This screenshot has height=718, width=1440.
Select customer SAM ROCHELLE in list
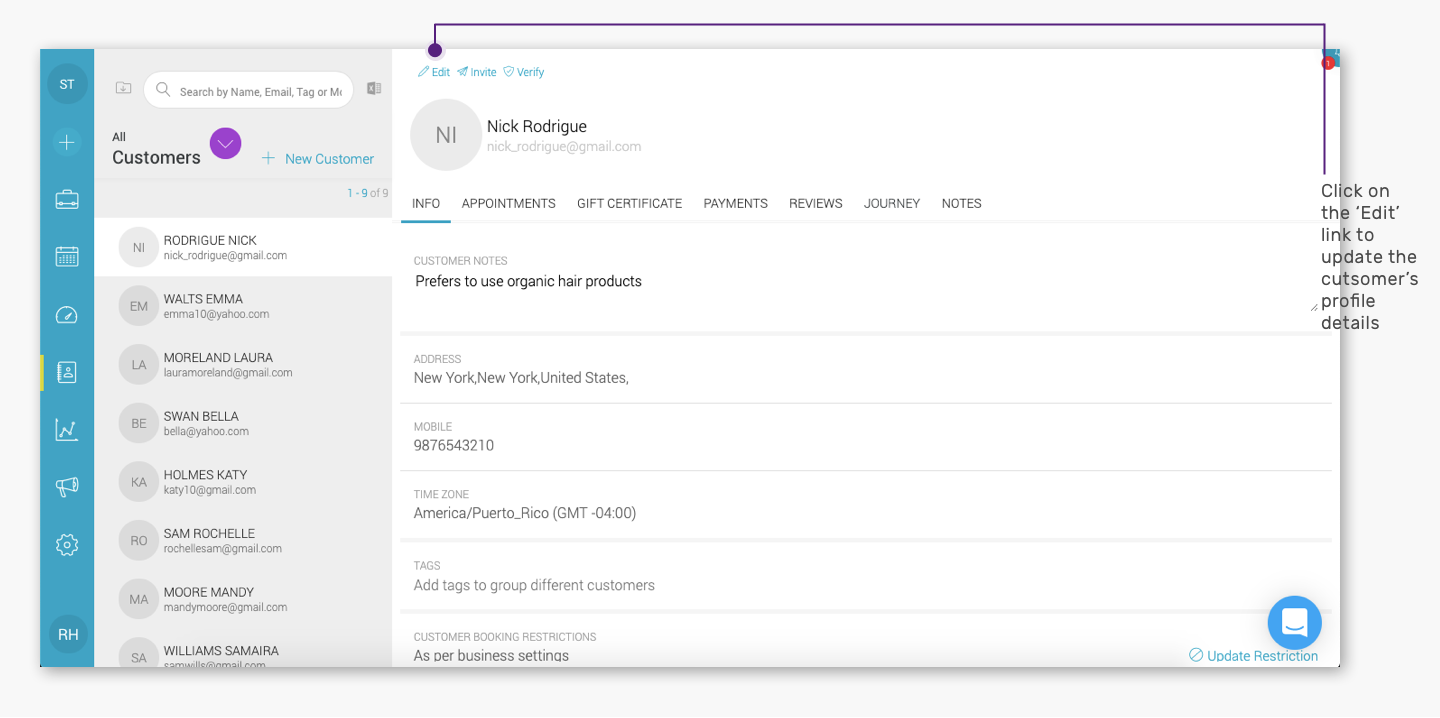tap(243, 540)
